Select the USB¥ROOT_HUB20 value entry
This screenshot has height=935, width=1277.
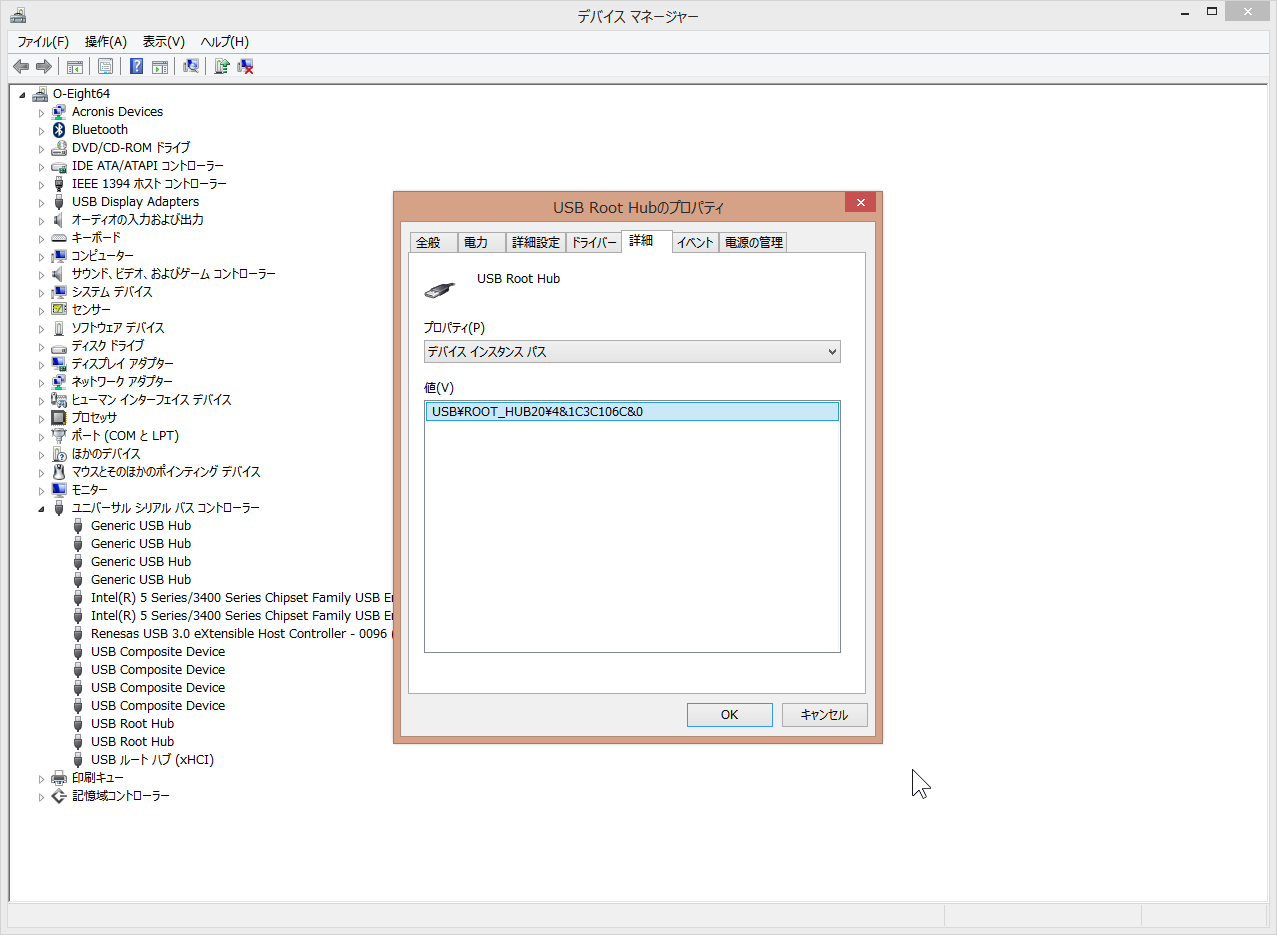point(631,411)
